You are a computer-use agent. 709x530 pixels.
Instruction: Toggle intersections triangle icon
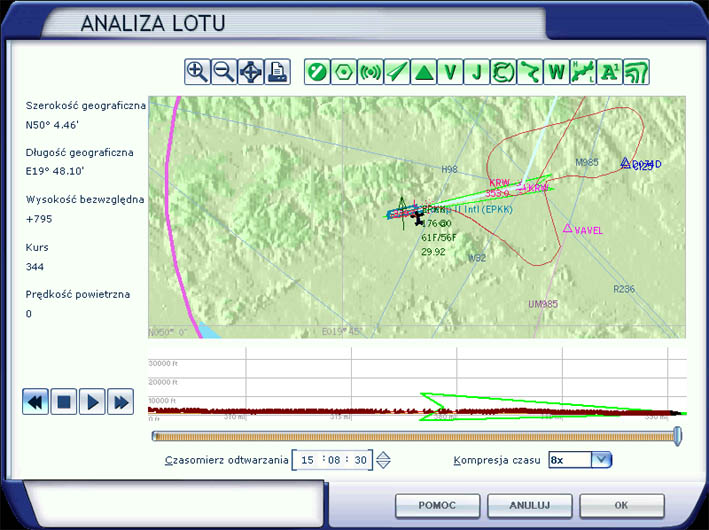point(424,71)
